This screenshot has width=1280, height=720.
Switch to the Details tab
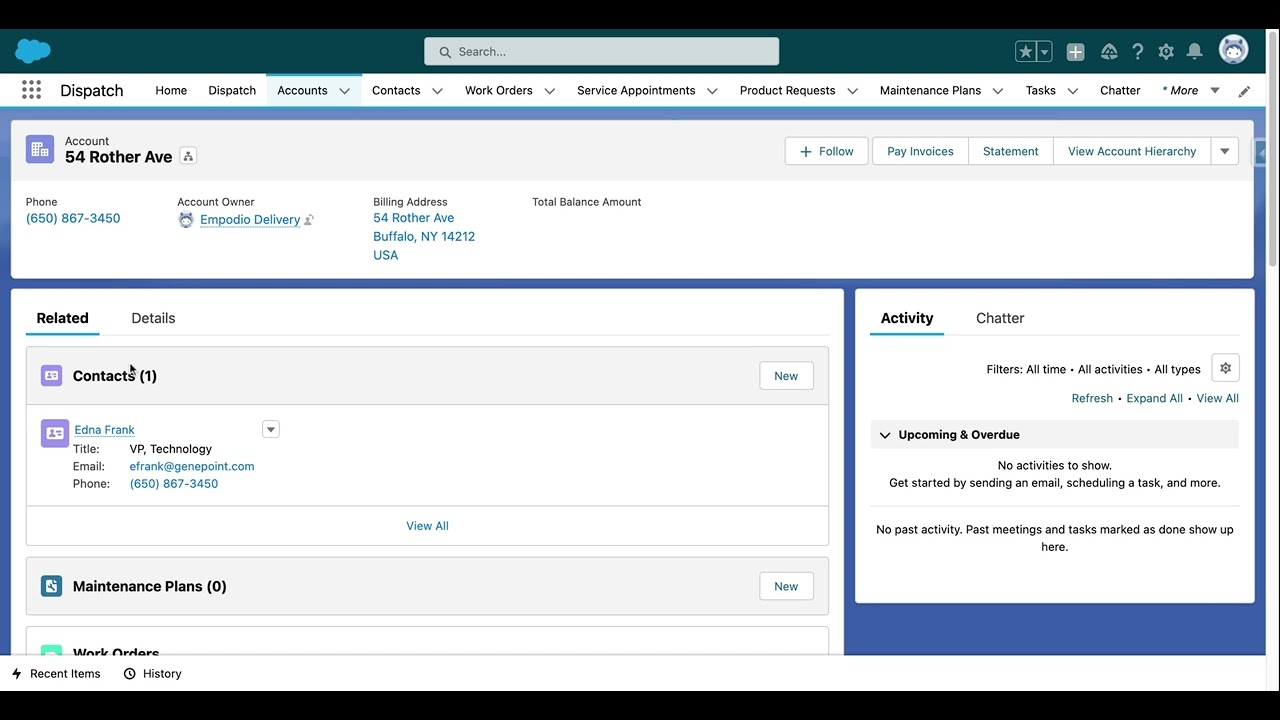(153, 318)
